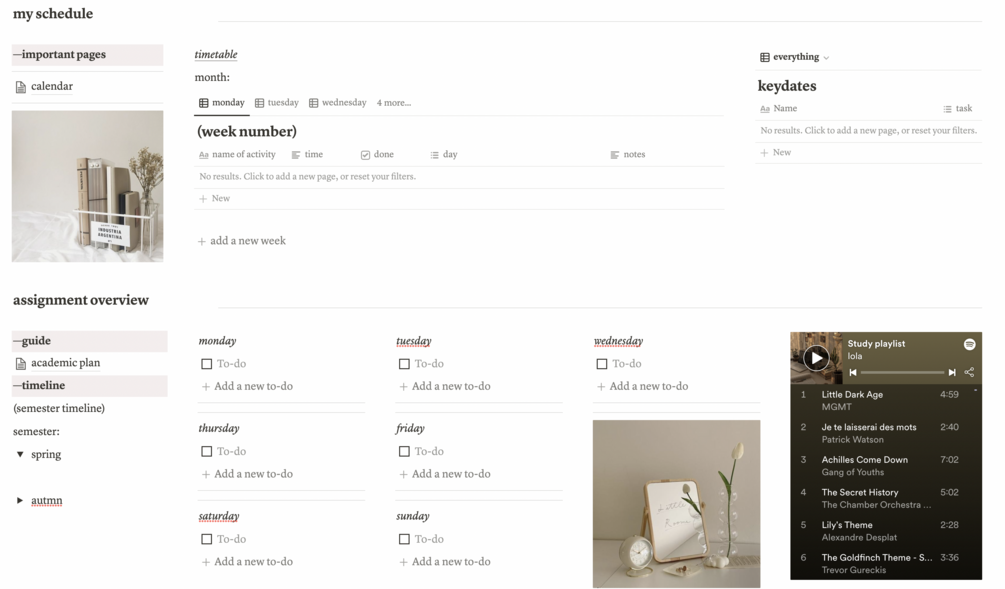Check the saturday To-do checkbox
The width and height of the screenshot is (1005, 589).
(x=206, y=540)
